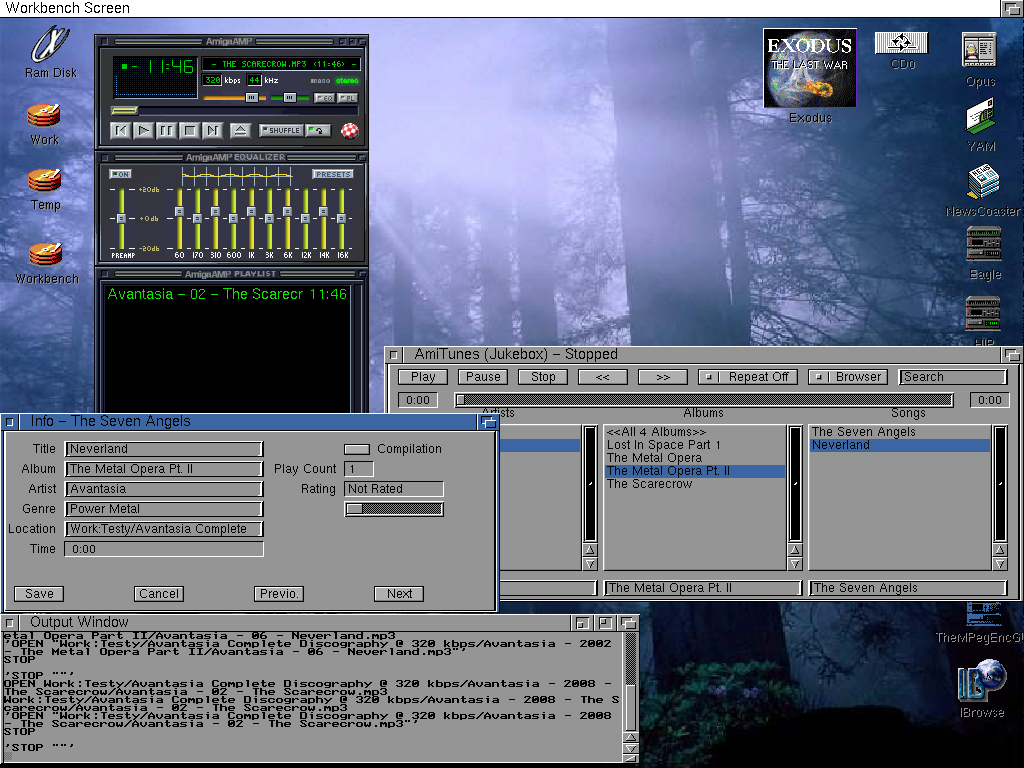Click the red-white Boing ball in AmigaAMP
The height and width of the screenshot is (768, 1024).
(350, 131)
